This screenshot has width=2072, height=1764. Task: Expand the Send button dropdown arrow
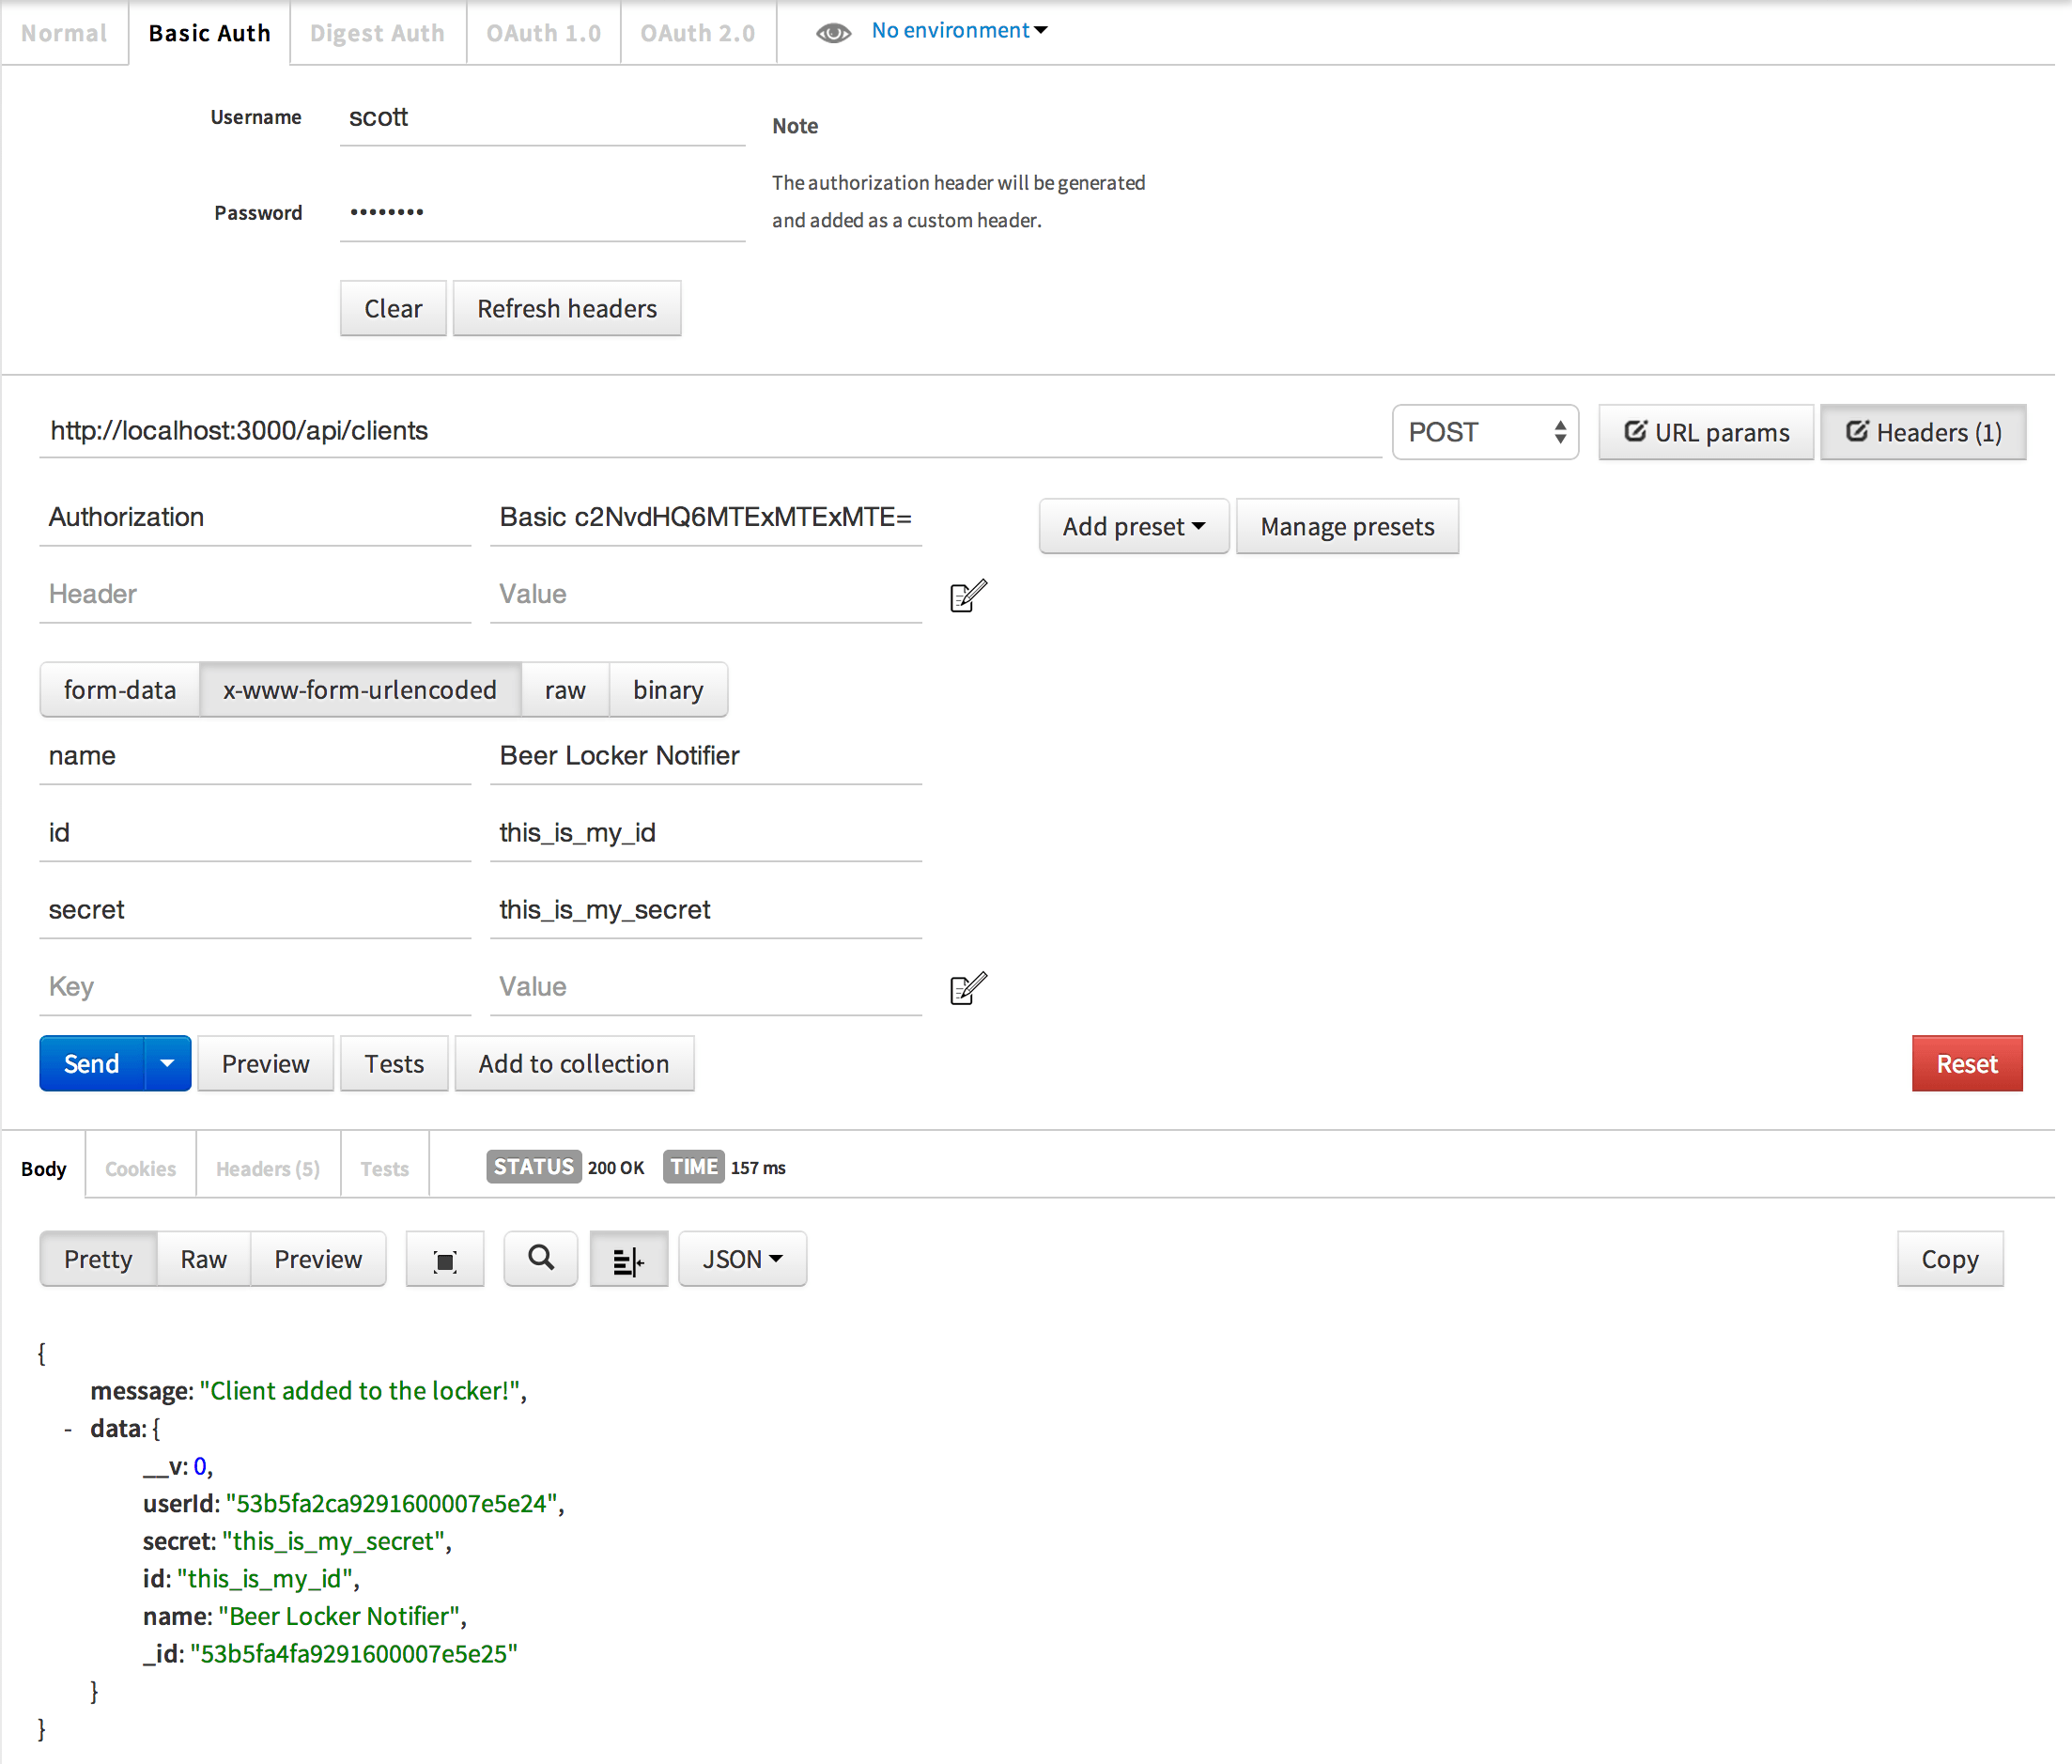coord(167,1064)
